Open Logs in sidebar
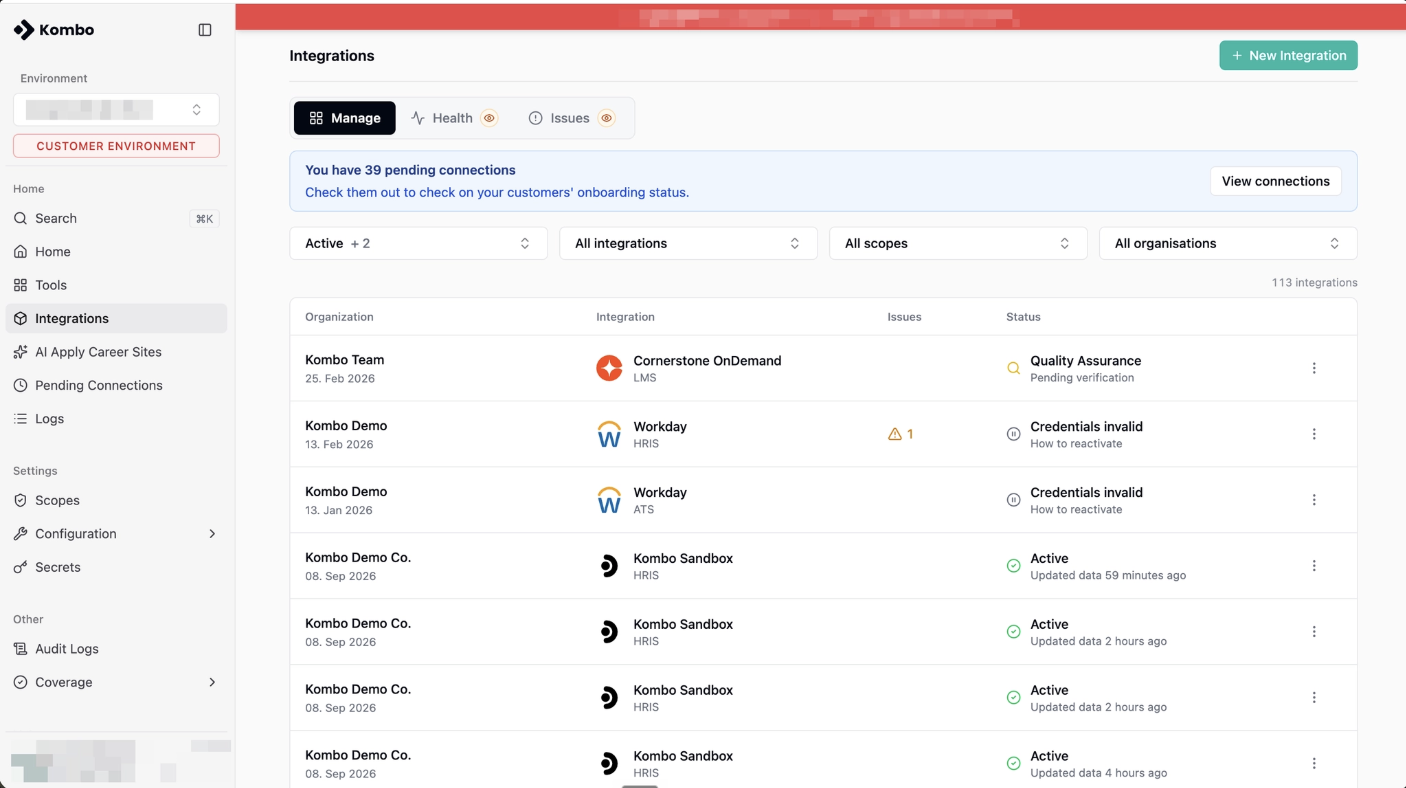Image resolution: width=1406 pixels, height=788 pixels. coord(116,419)
